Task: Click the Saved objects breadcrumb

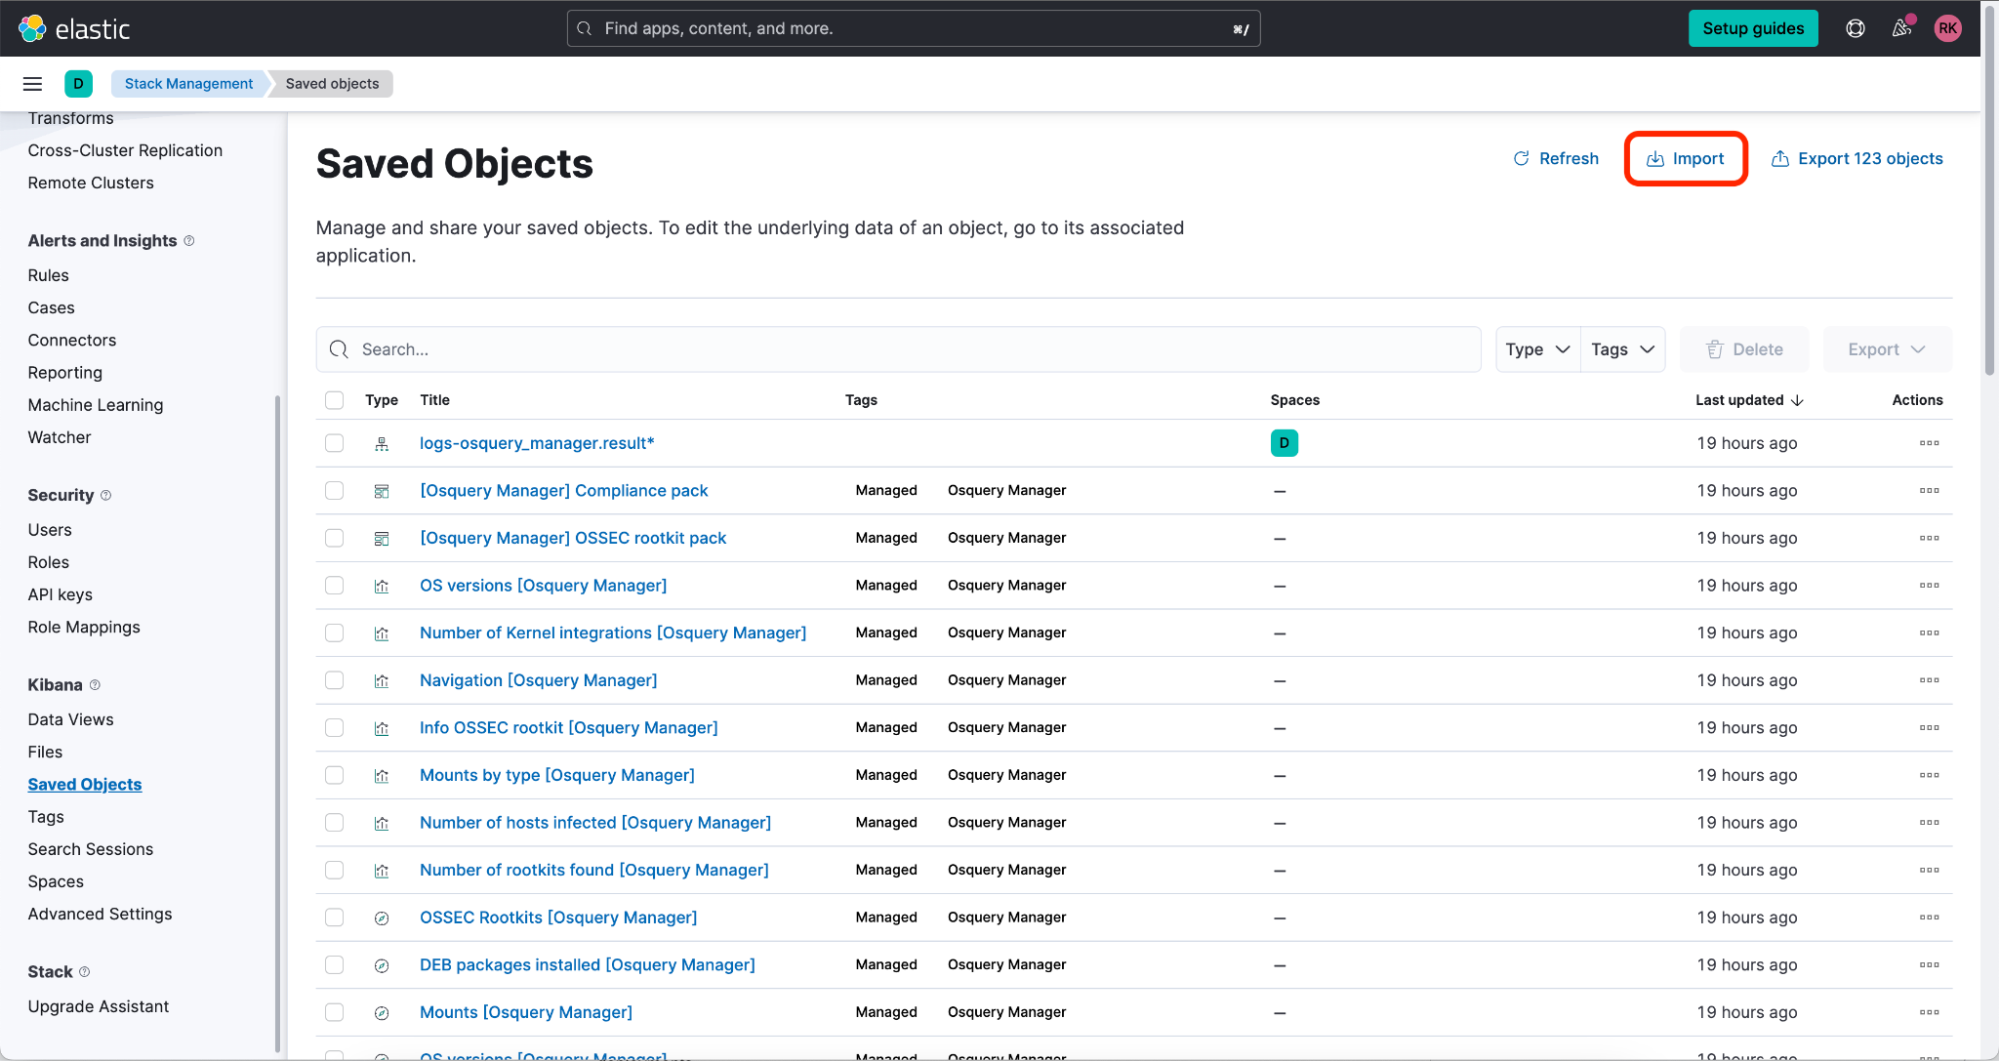Action: 332,84
